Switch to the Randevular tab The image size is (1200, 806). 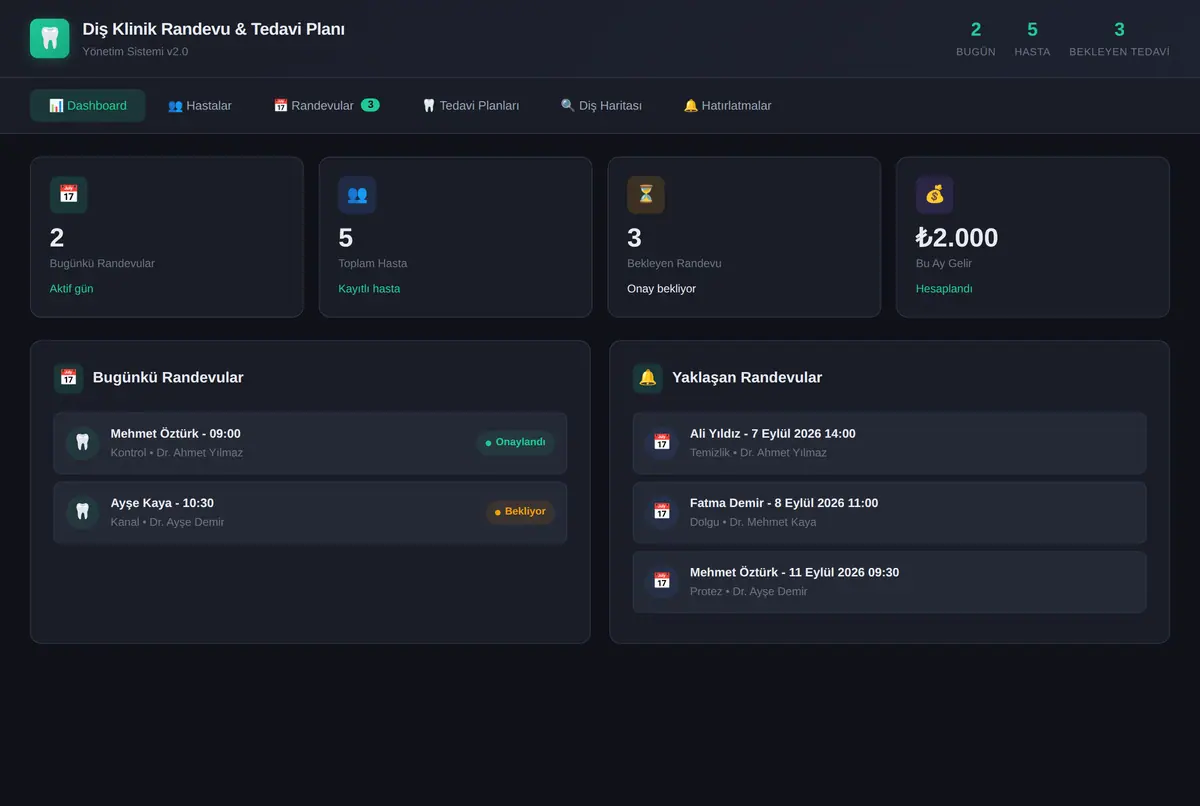coord(326,105)
